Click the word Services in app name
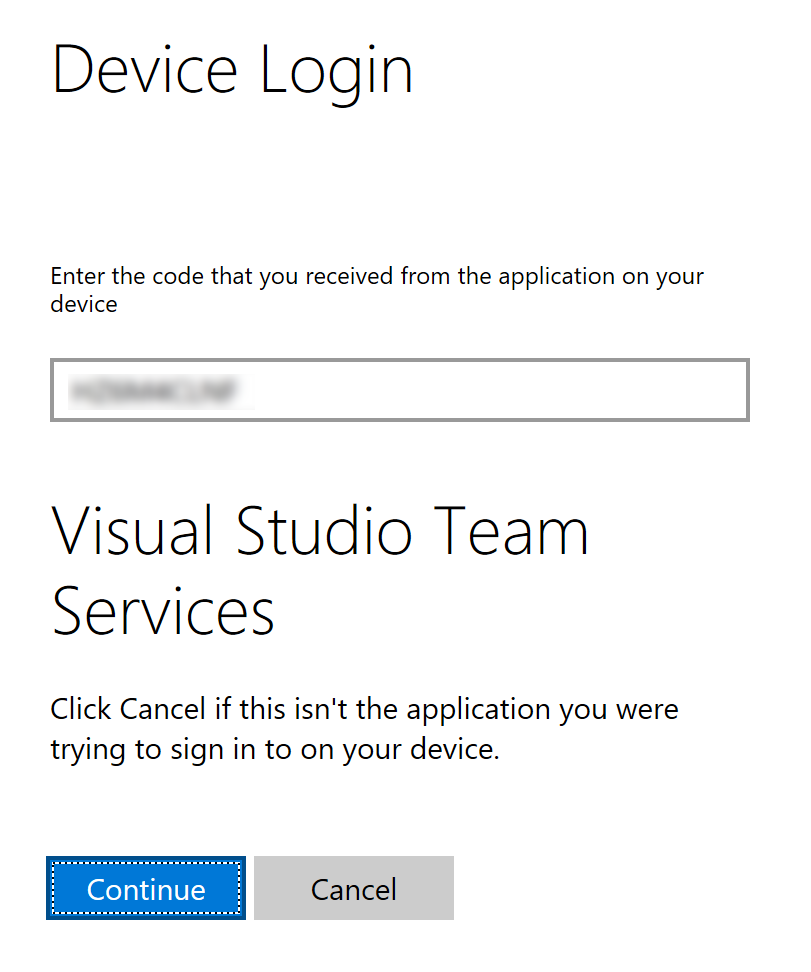The width and height of the screenshot is (811, 972). 163,611
